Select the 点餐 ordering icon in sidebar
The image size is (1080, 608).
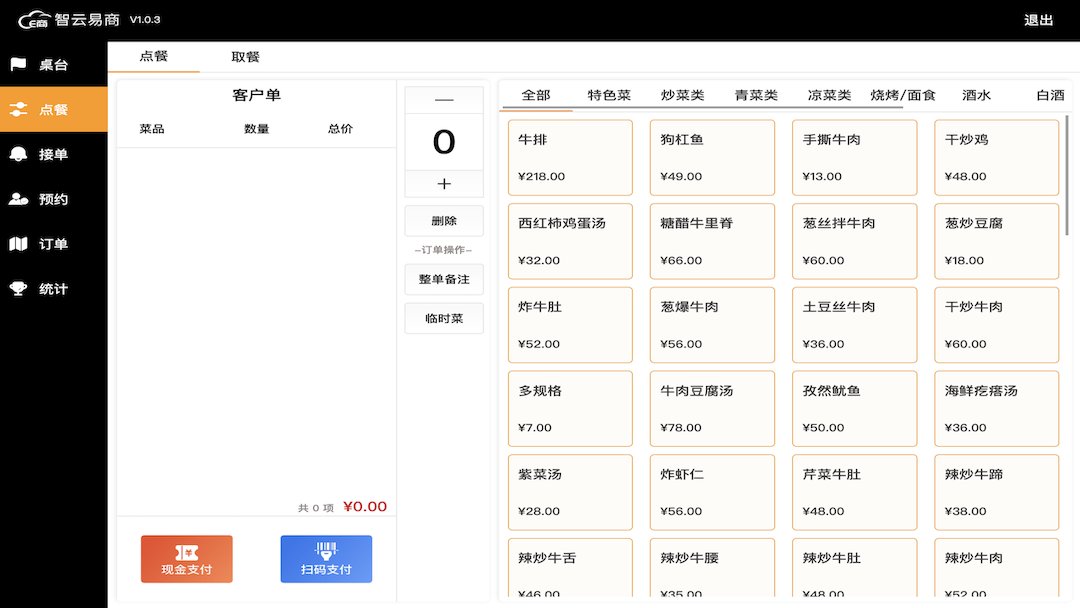point(19,110)
